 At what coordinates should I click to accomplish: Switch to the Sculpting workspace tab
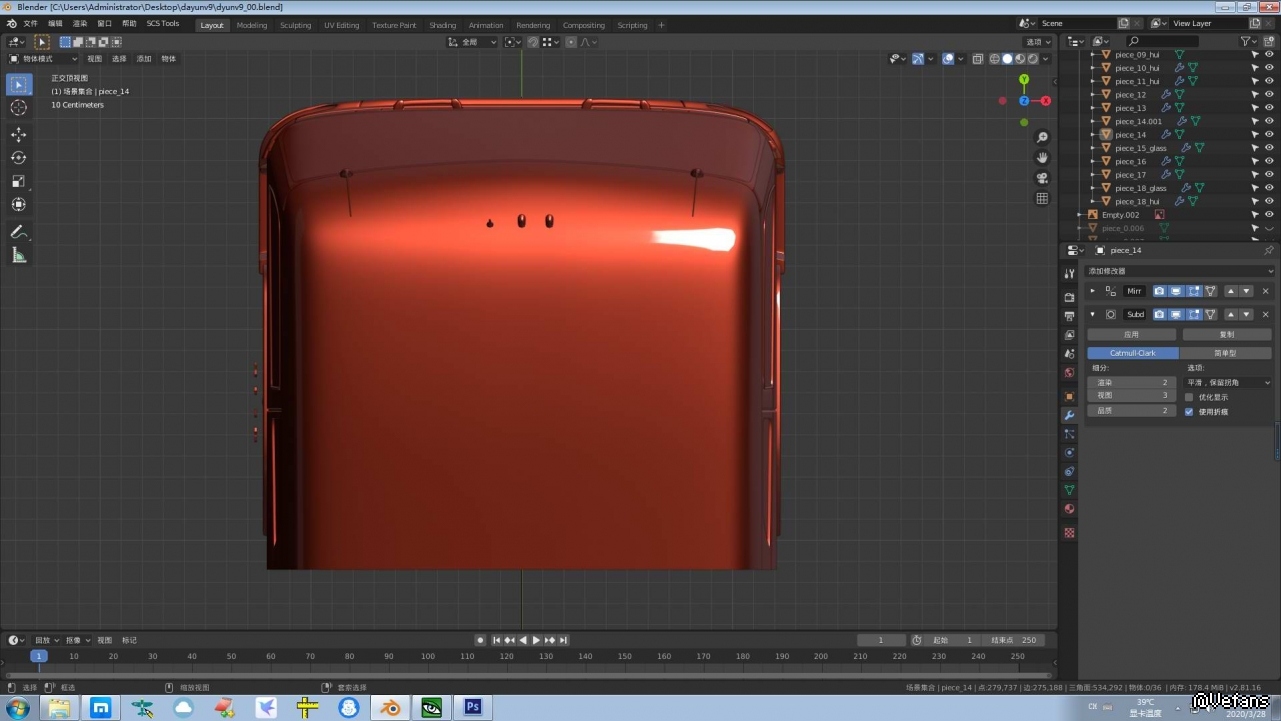tap(295, 25)
